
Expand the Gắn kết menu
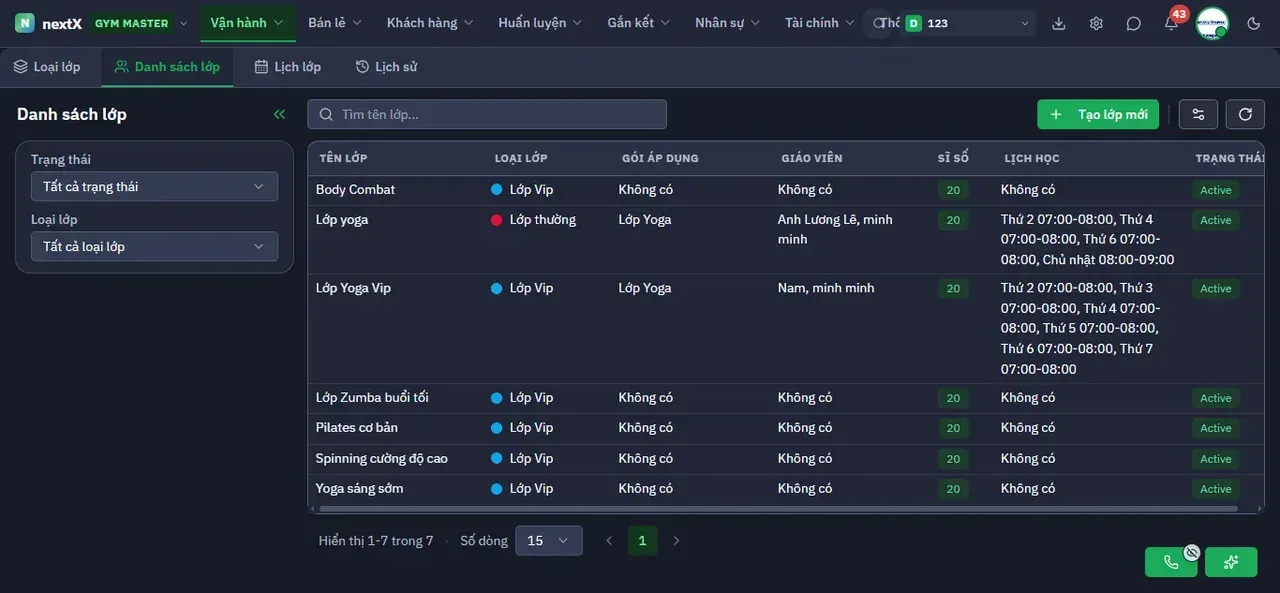pos(638,23)
